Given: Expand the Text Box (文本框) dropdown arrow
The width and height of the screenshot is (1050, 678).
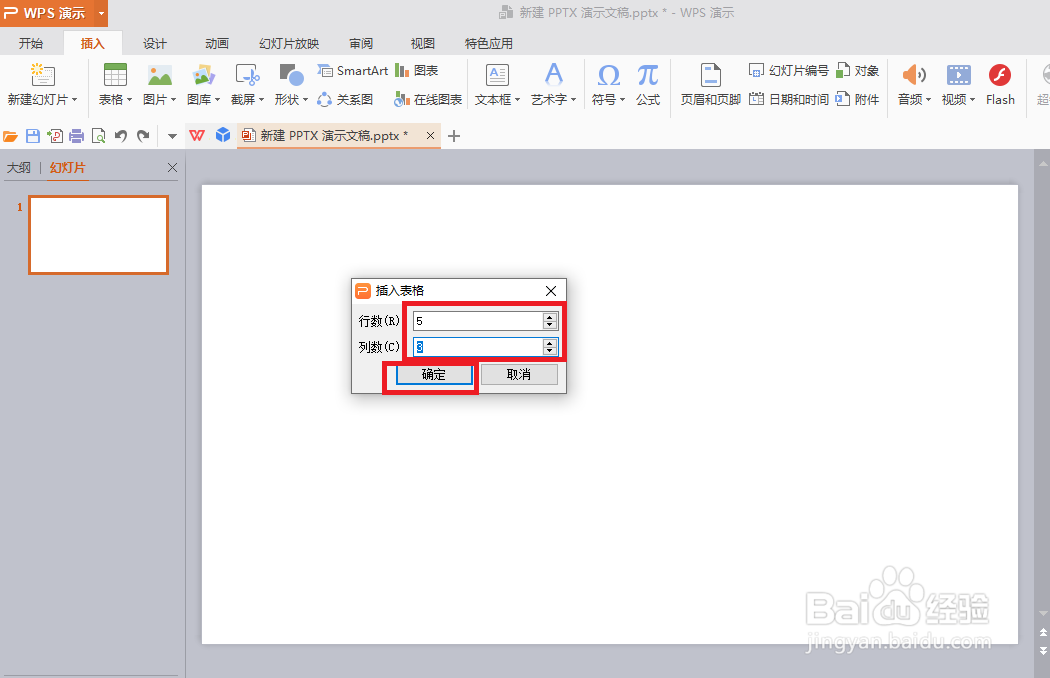Looking at the screenshot, I should tap(518, 100).
